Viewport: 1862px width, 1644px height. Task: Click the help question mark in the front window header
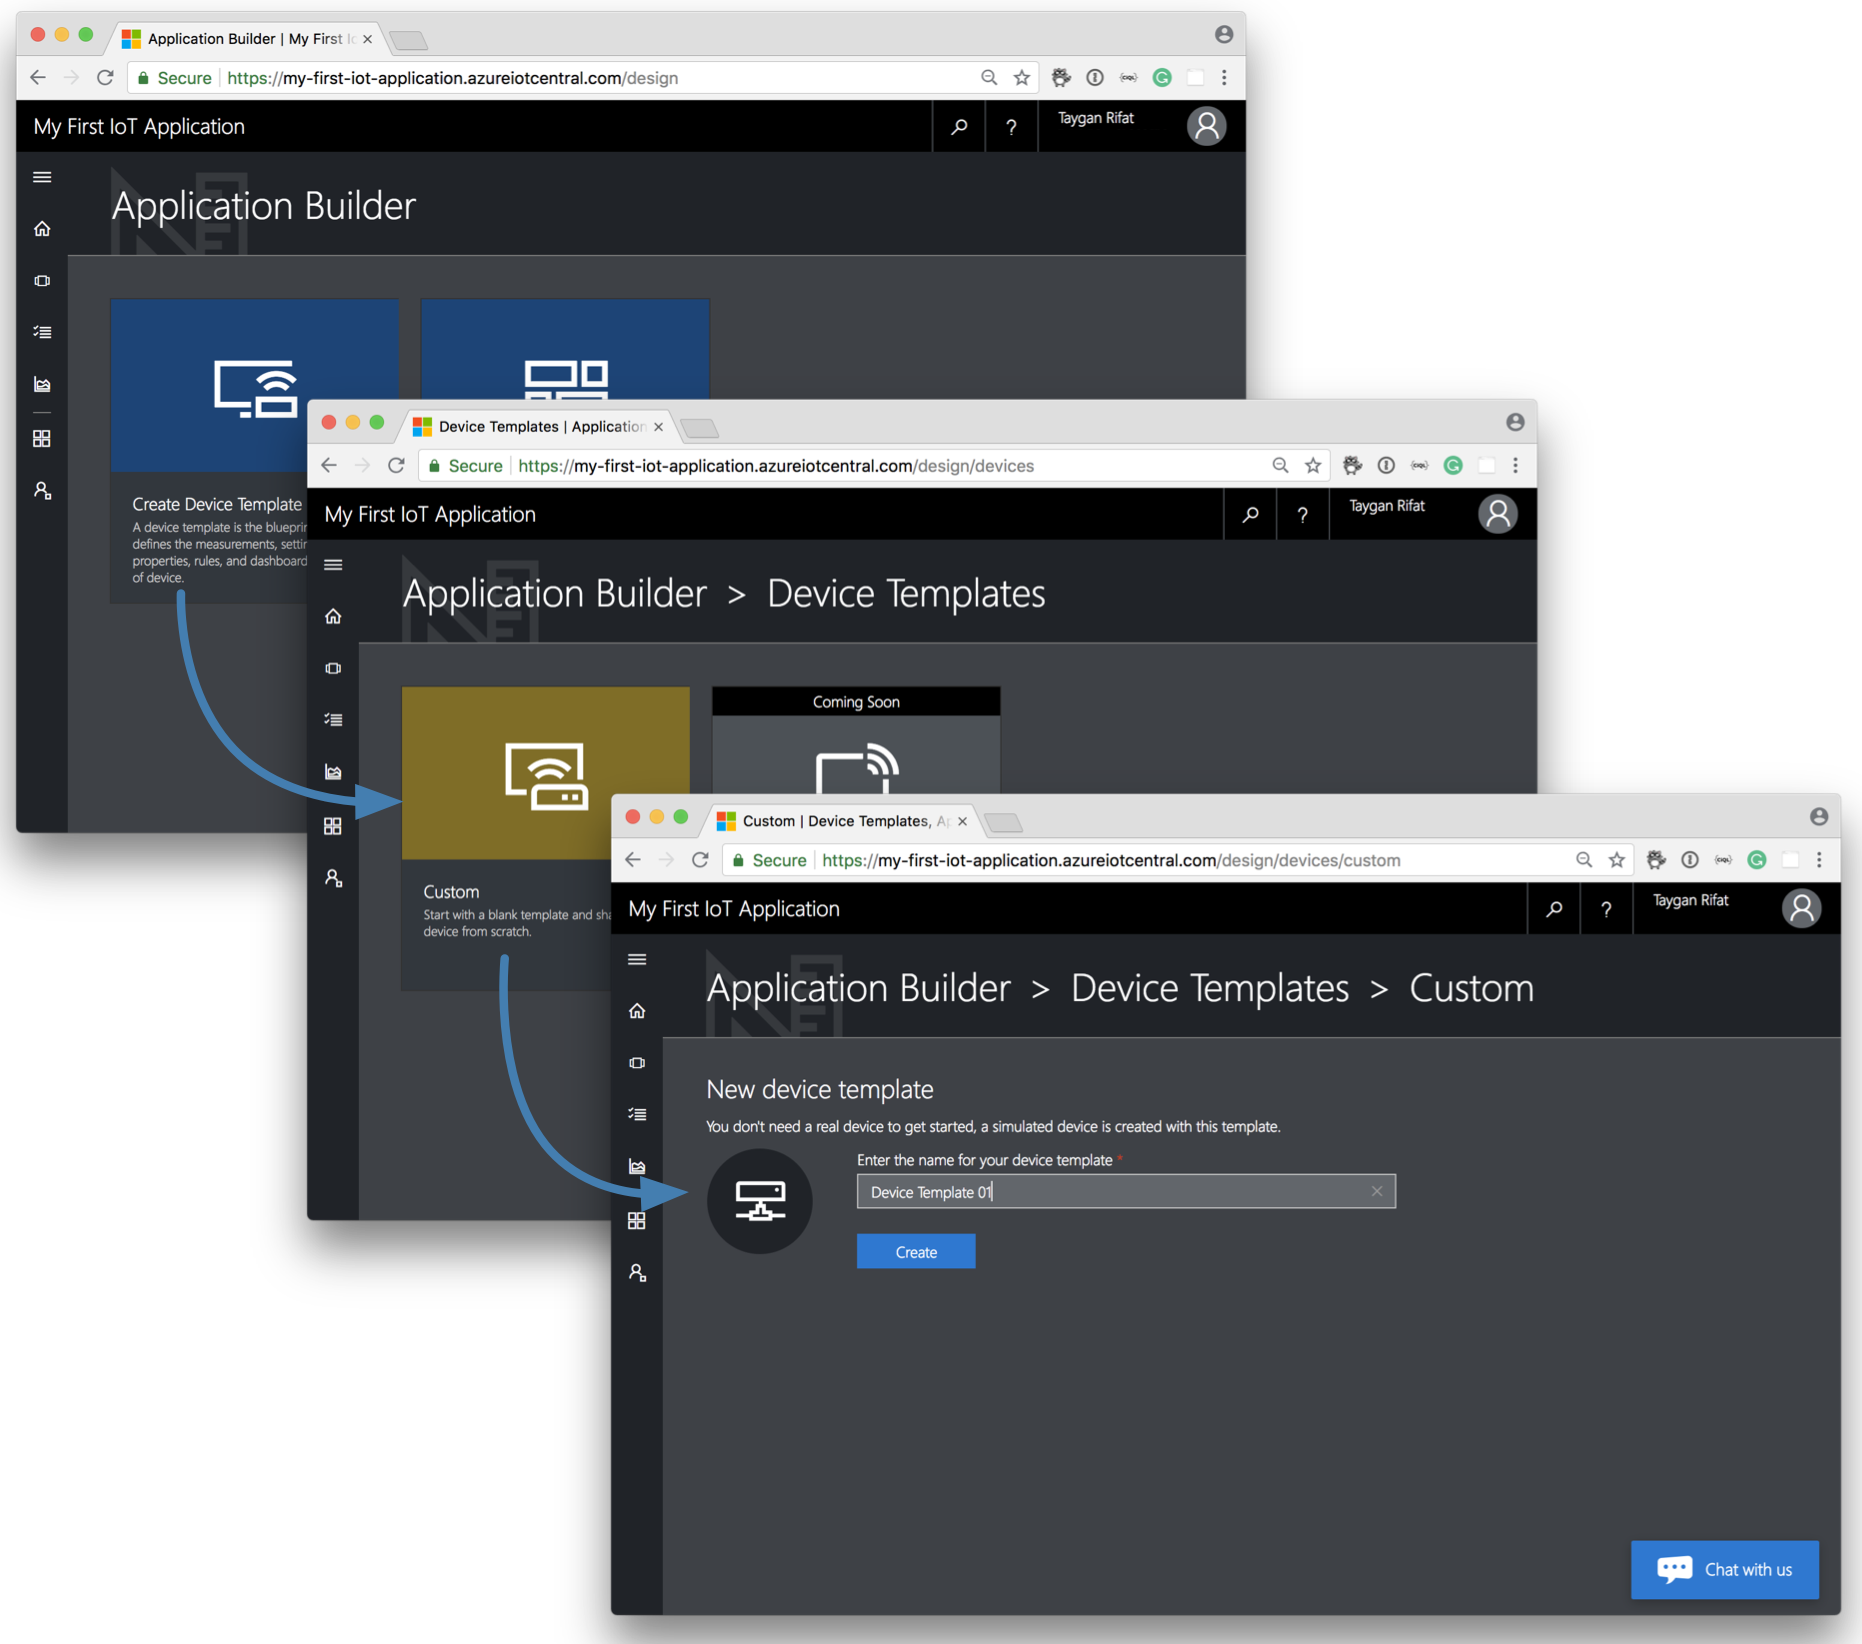tap(1606, 908)
